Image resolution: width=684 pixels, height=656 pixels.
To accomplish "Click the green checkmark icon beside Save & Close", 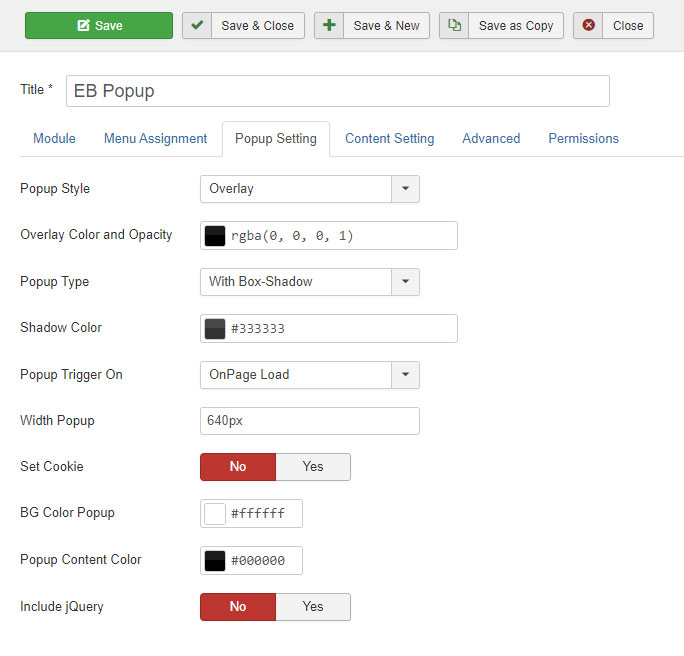I will pyautogui.click(x=197, y=25).
